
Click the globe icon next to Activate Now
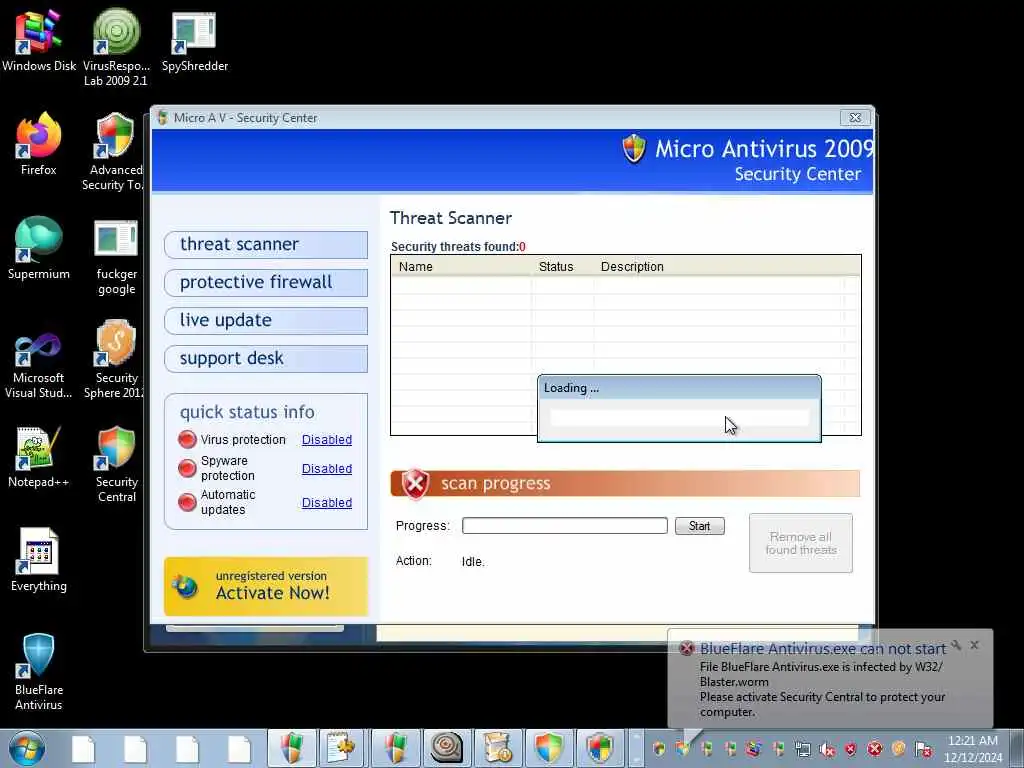[185, 587]
